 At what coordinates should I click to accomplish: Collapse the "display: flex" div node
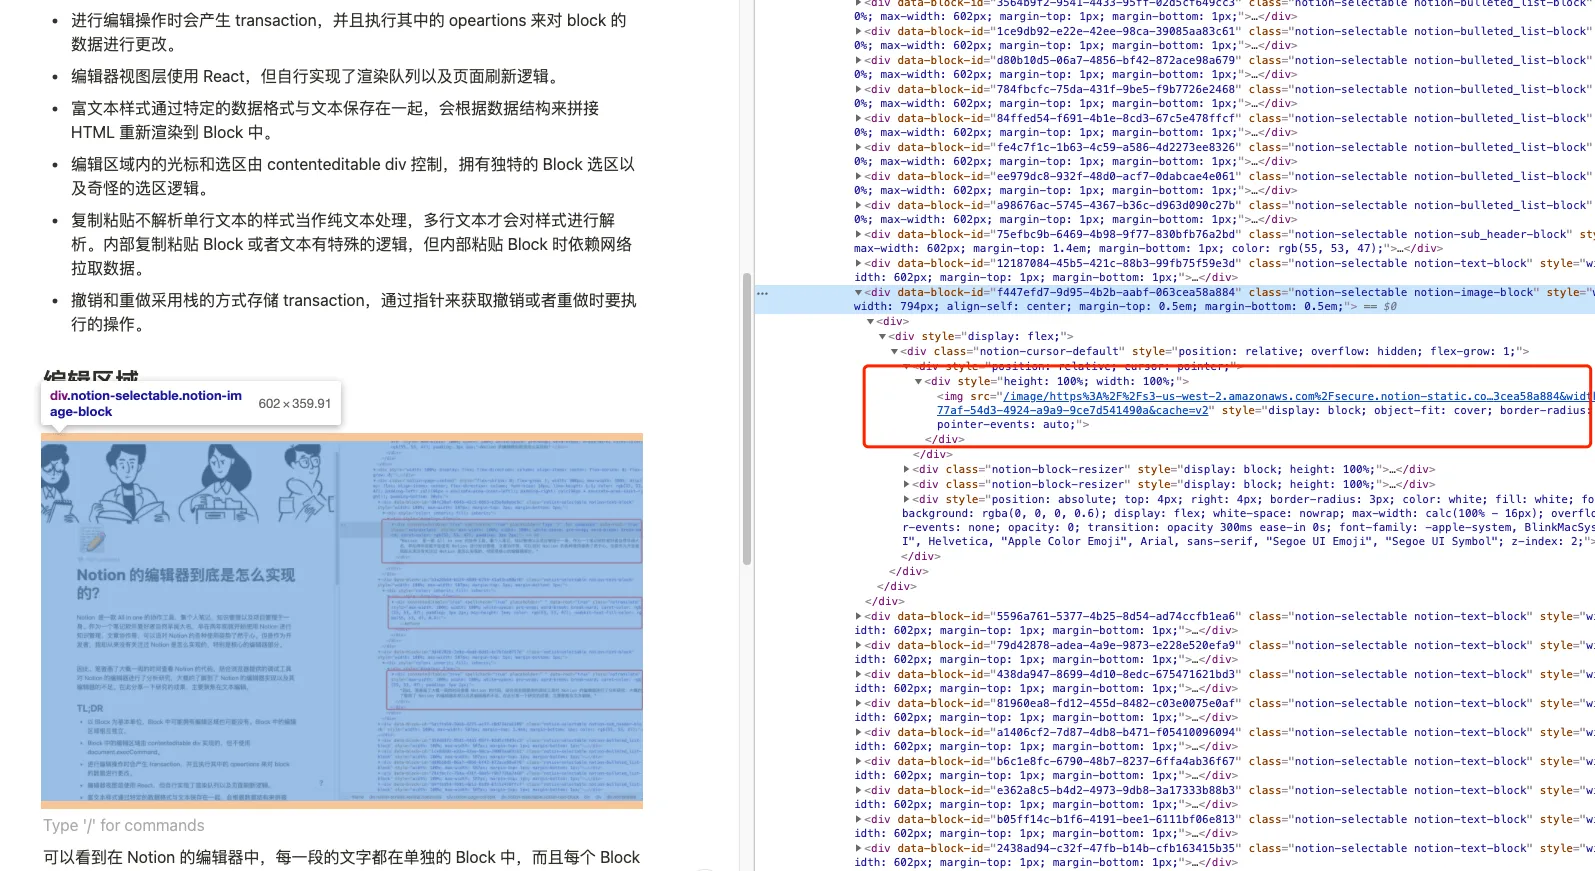tap(882, 337)
